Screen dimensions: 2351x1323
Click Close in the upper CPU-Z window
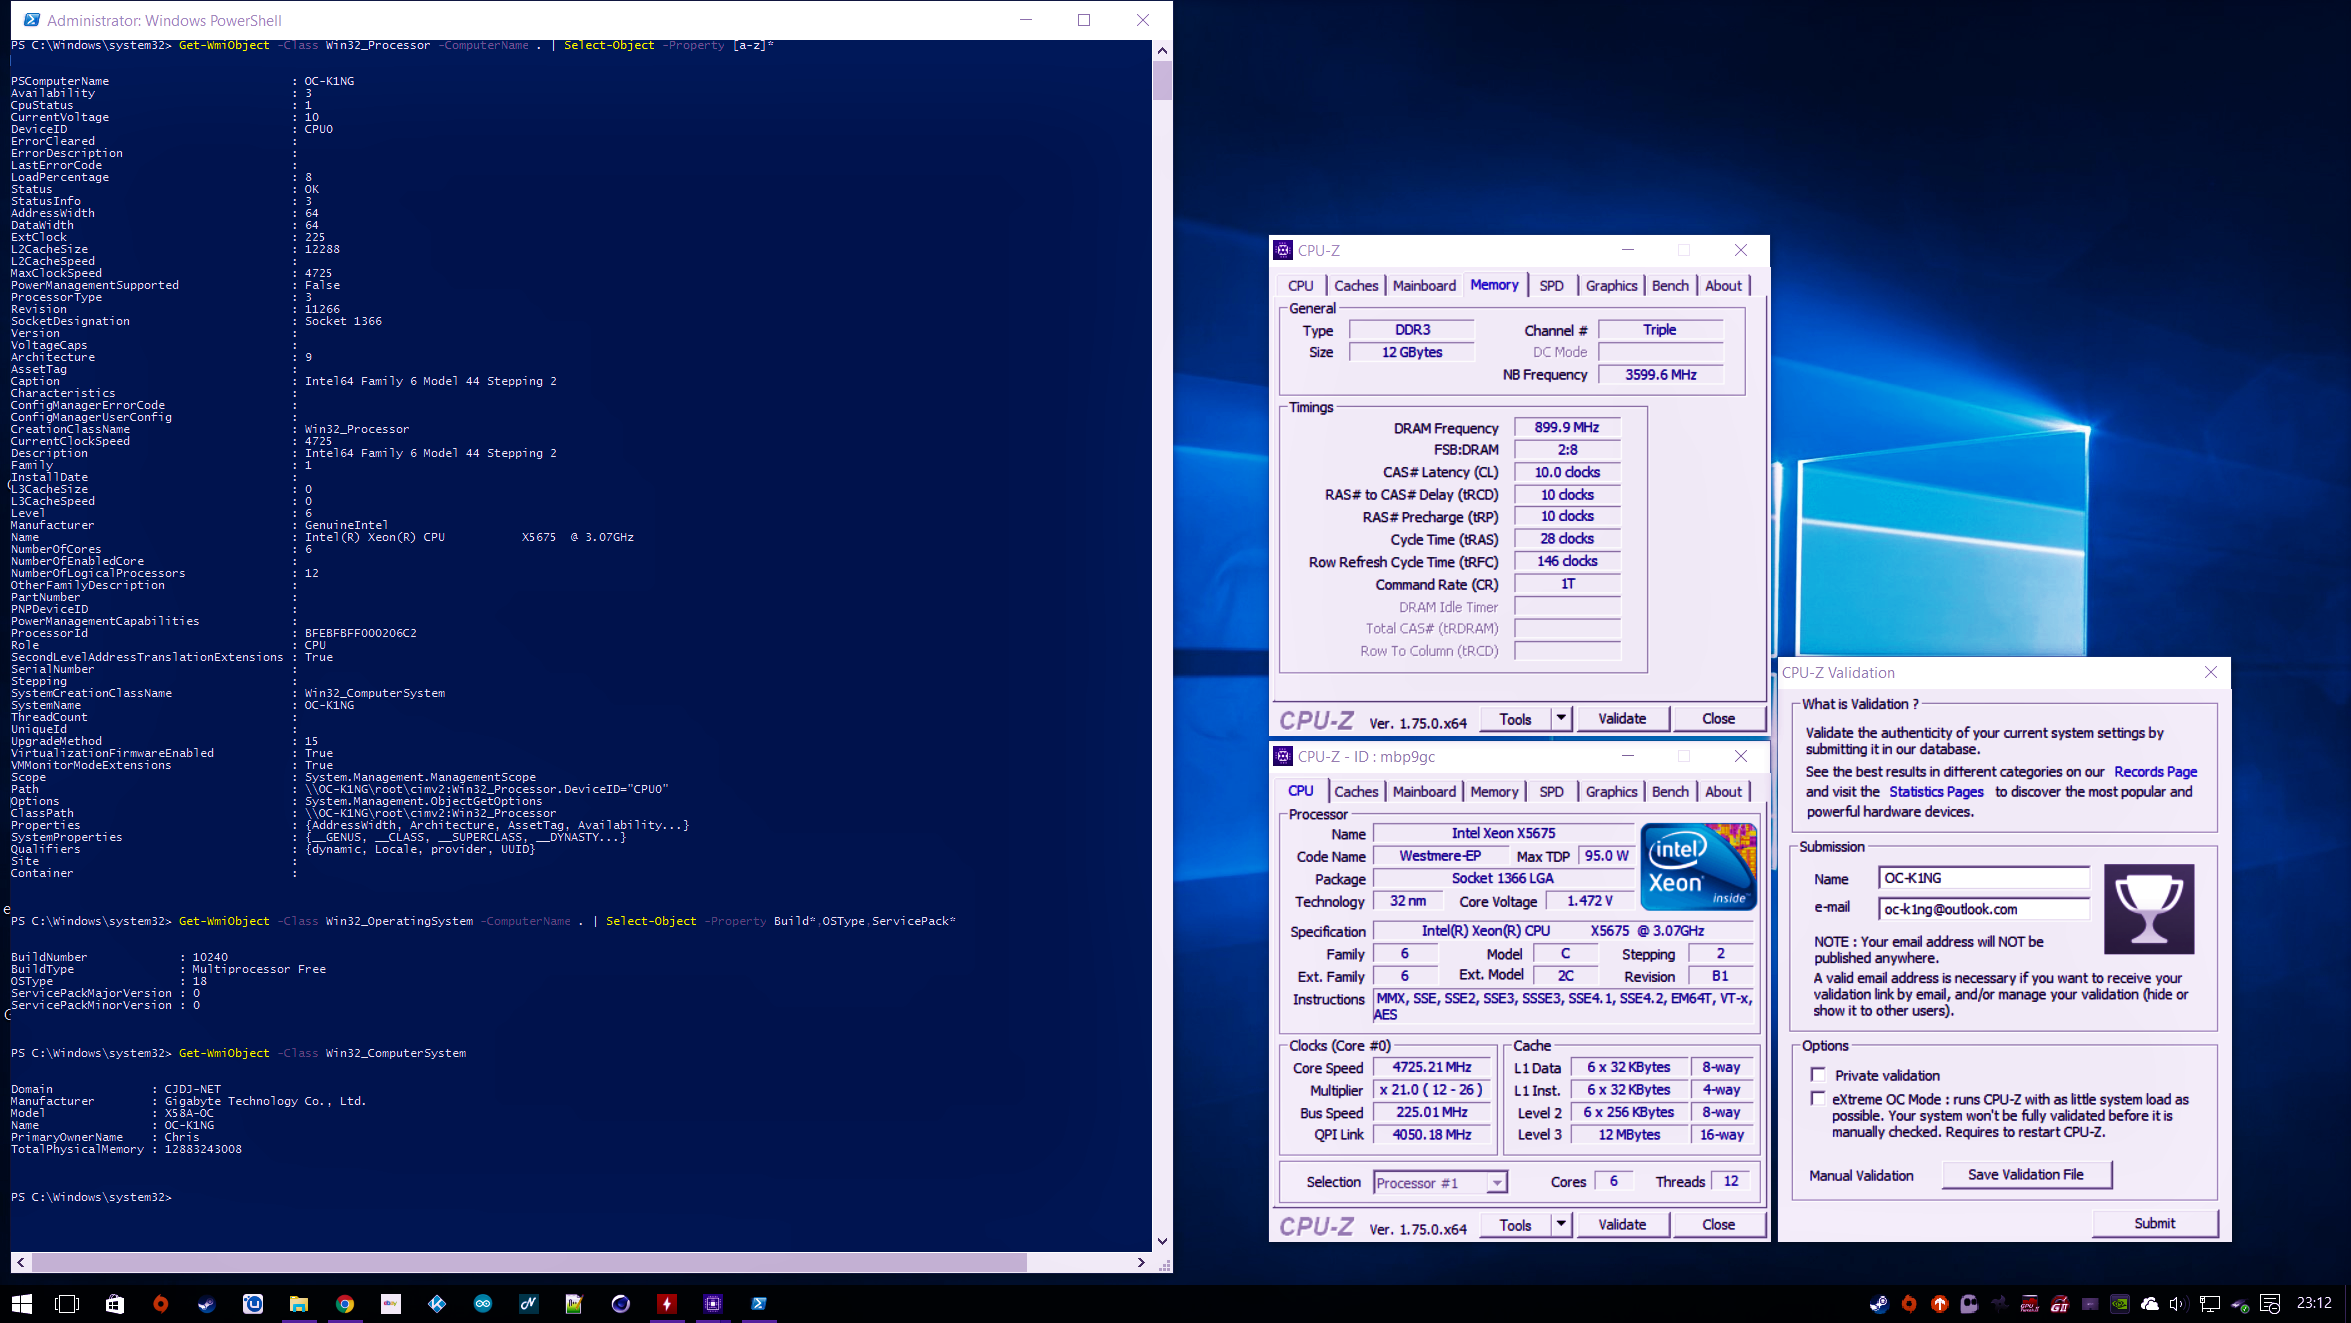click(1718, 719)
